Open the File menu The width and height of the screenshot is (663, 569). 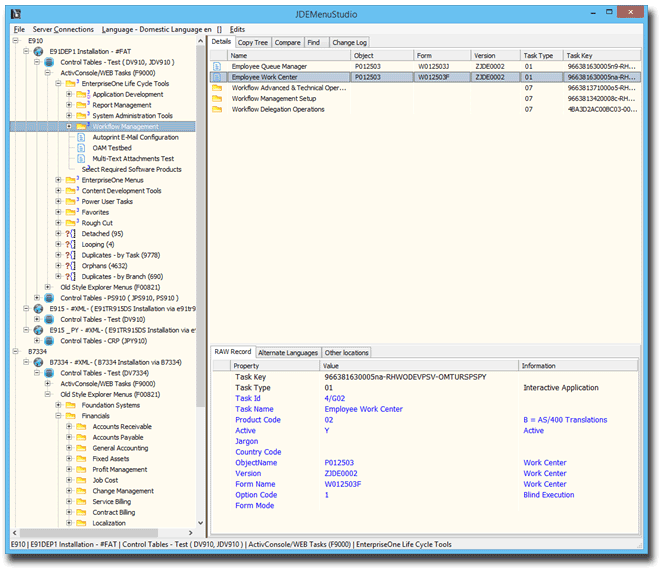pos(19,29)
